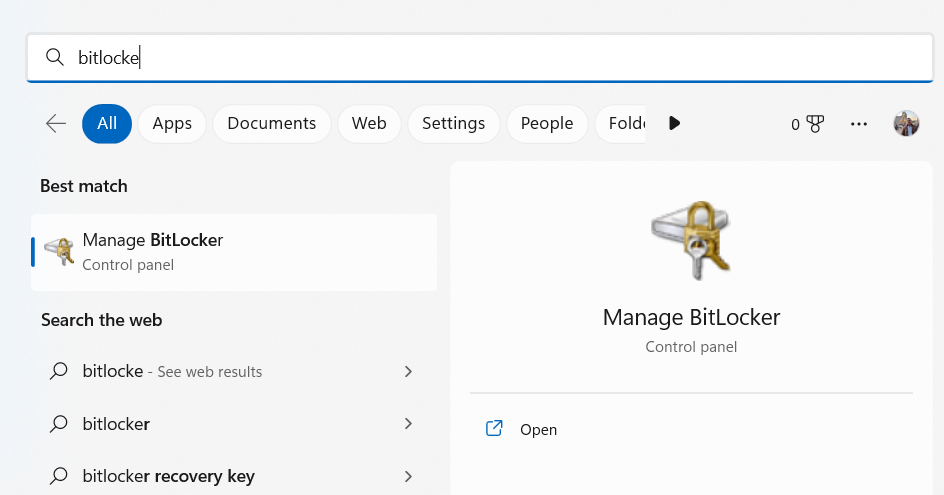Click the search magnifier icon in search box
The width and height of the screenshot is (944, 495).
[55, 57]
